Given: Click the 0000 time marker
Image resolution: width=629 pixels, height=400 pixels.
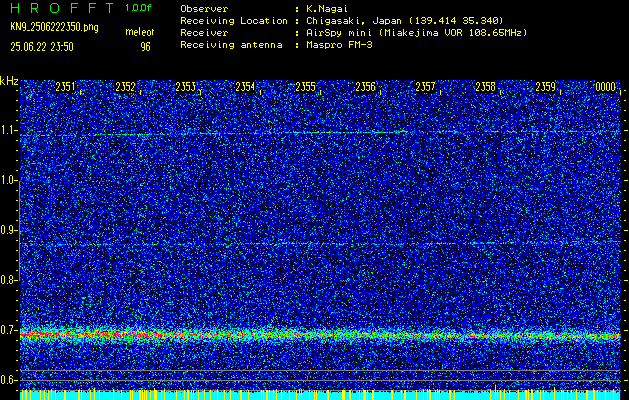Looking at the screenshot, I should pos(605,87).
